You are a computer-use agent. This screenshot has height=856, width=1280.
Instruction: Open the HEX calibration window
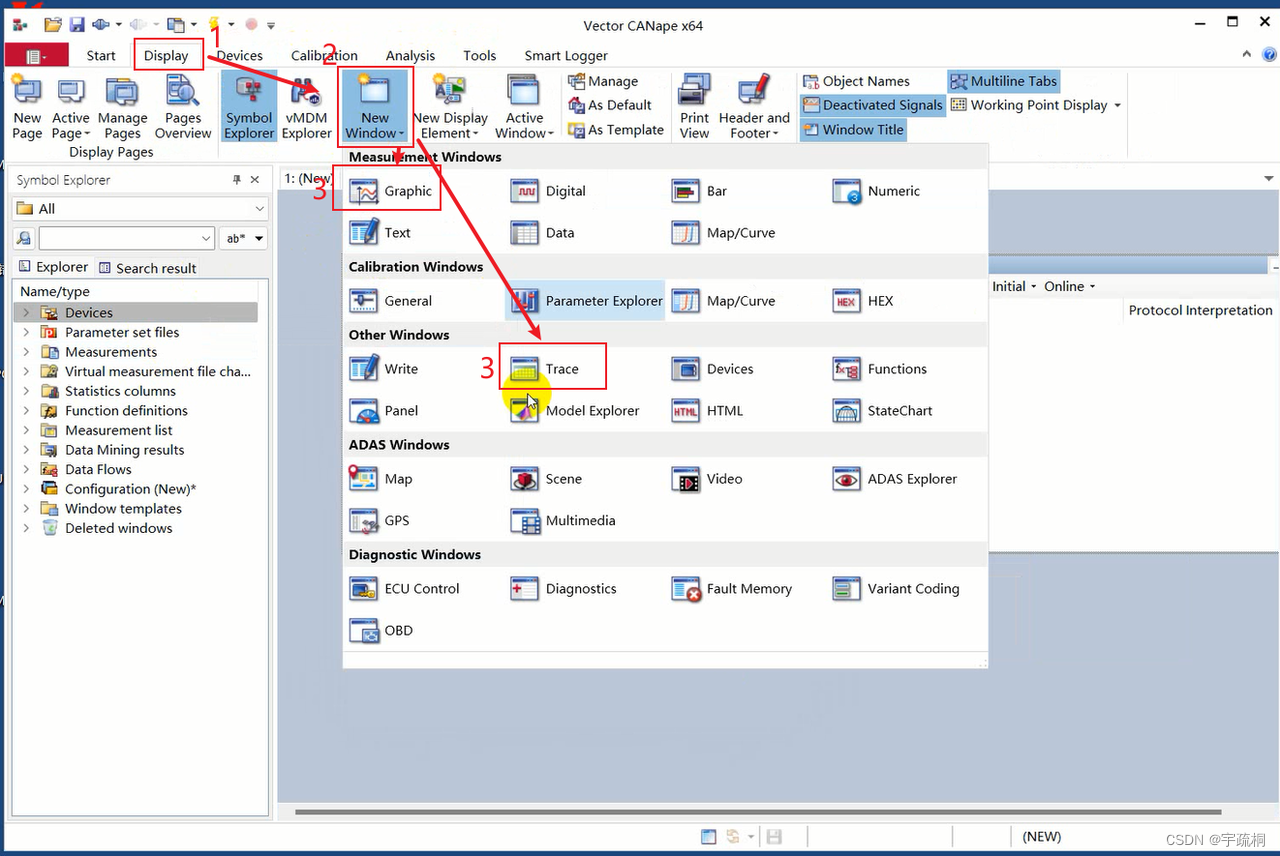point(863,301)
